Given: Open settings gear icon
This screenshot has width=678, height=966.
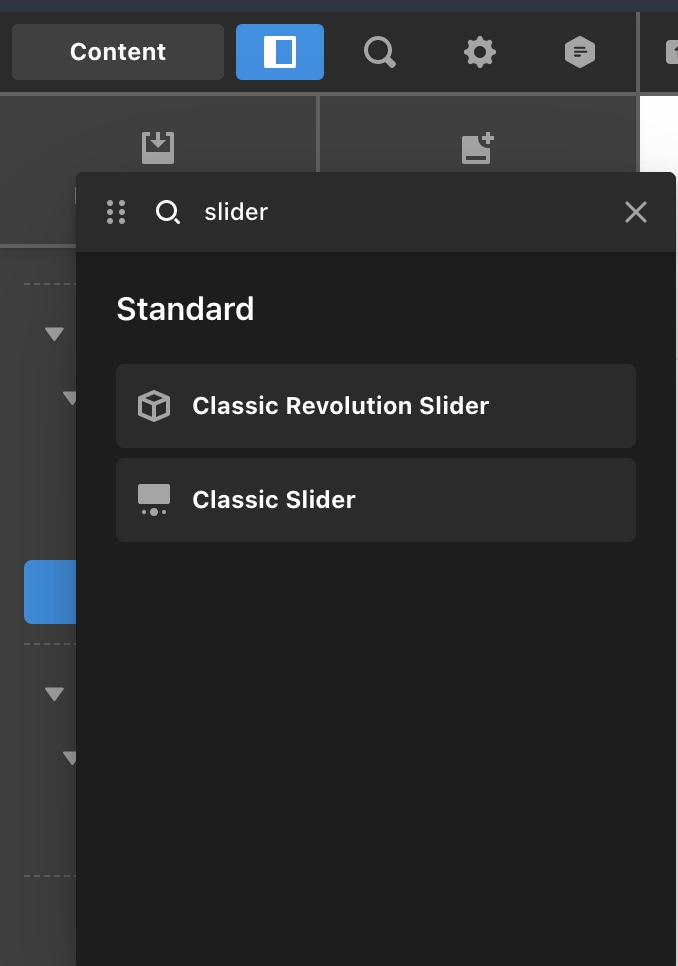Looking at the screenshot, I should click(480, 52).
